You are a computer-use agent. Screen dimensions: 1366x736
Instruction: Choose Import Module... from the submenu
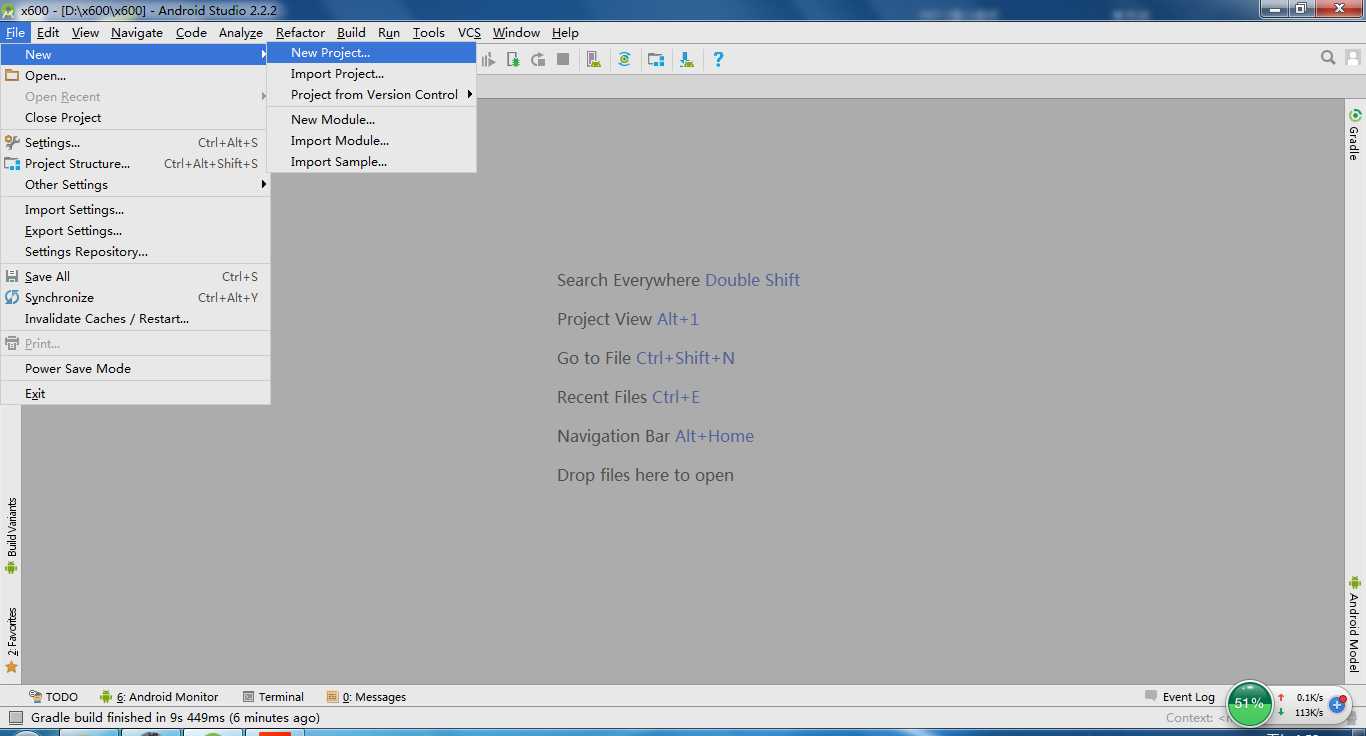click(372, 141)
